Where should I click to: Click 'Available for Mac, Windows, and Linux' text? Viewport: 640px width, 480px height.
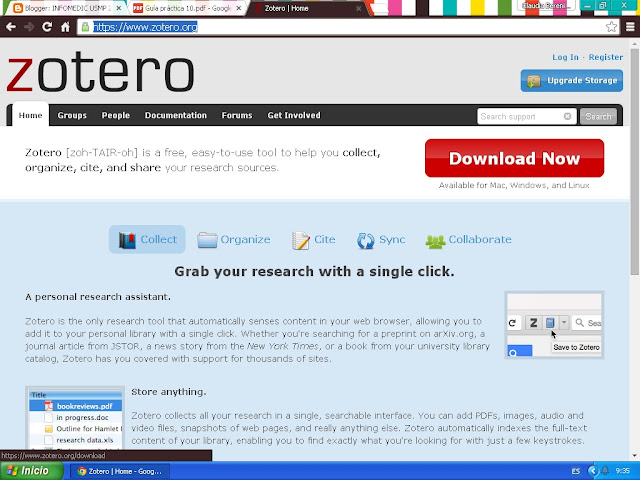coord(514,185)
